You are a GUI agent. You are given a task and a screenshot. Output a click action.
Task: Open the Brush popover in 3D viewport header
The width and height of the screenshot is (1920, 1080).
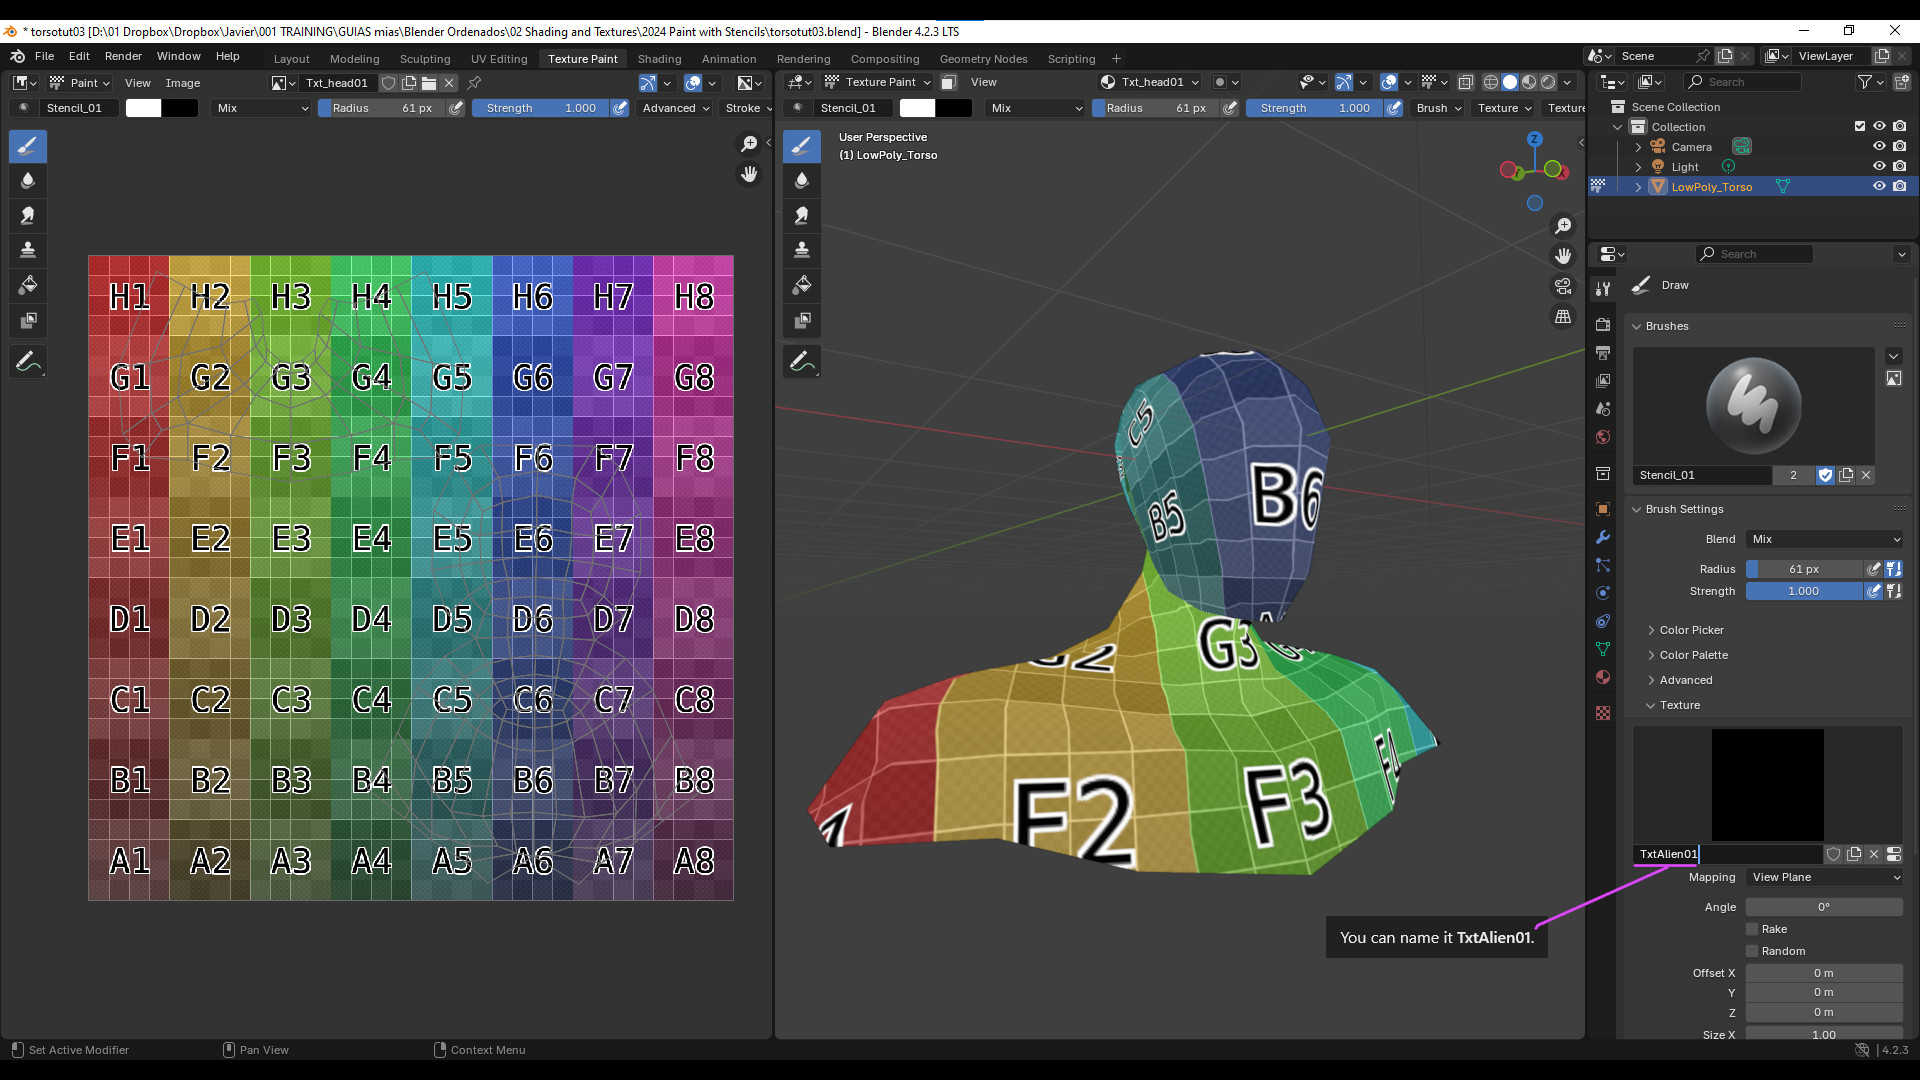1438,108
